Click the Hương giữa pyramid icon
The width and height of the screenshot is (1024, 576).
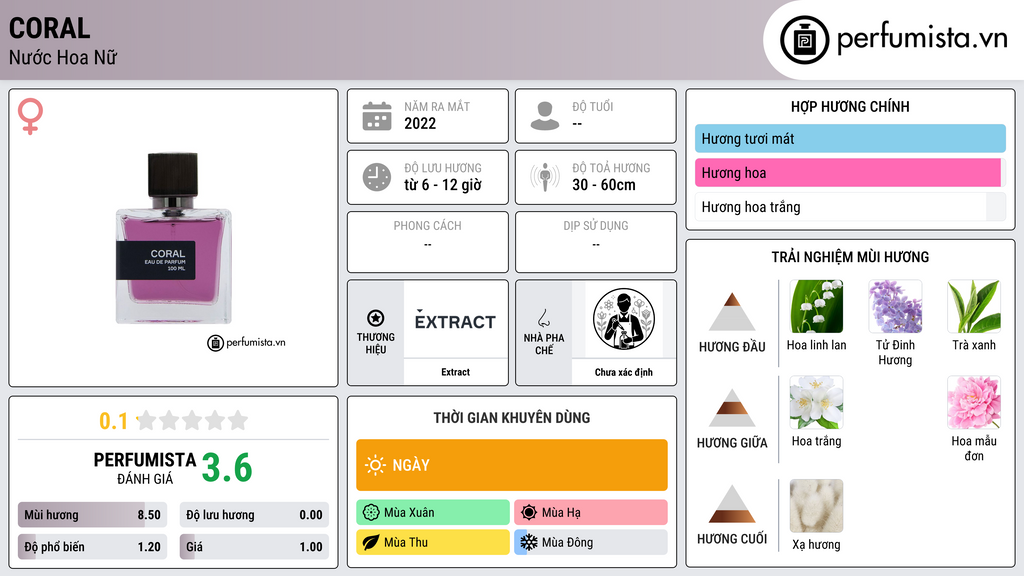point(732,408)
